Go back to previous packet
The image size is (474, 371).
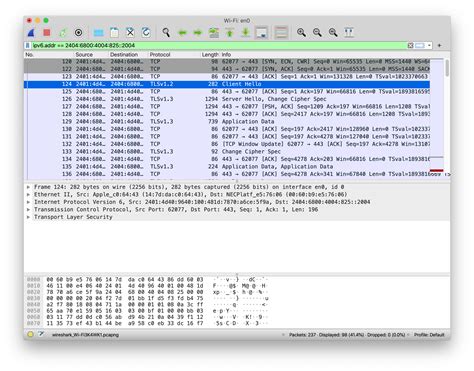pyautogui.click(x=182, y=32)
